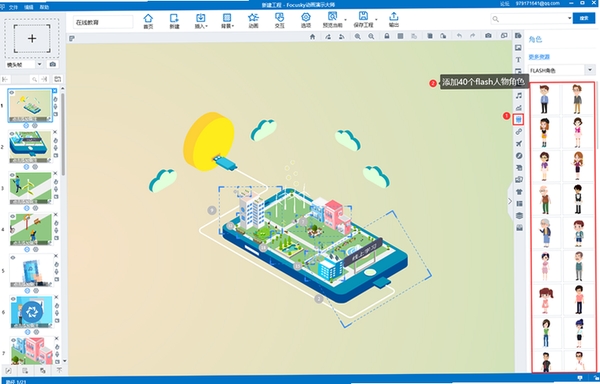Expand the arrow next to 预览当前
The image size is (600, 384).
click(346, 20)
